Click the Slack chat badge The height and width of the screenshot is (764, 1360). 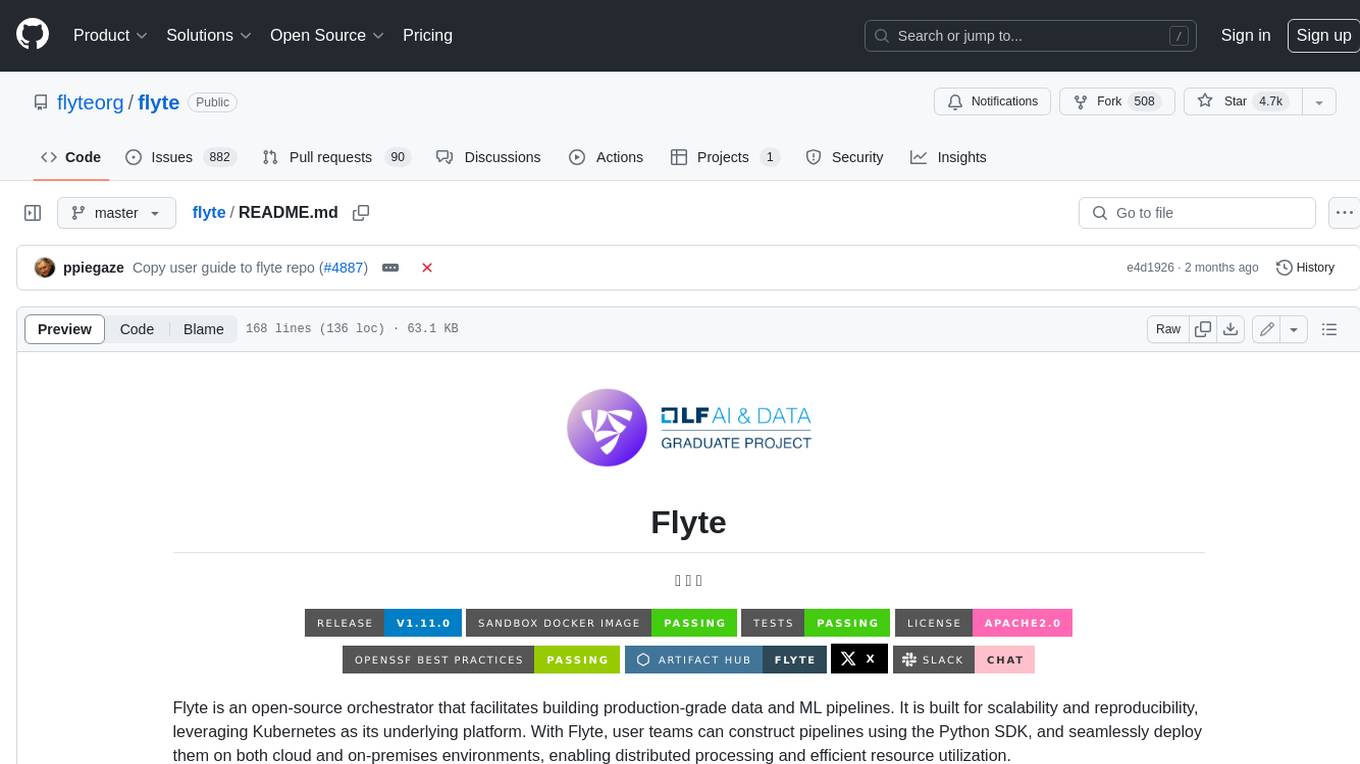click(963, 659)
